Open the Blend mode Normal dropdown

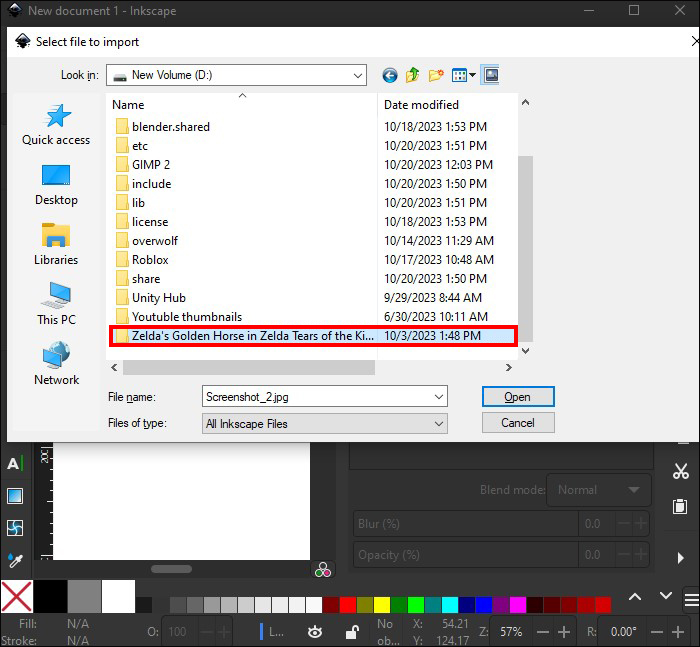coord(598,490)
